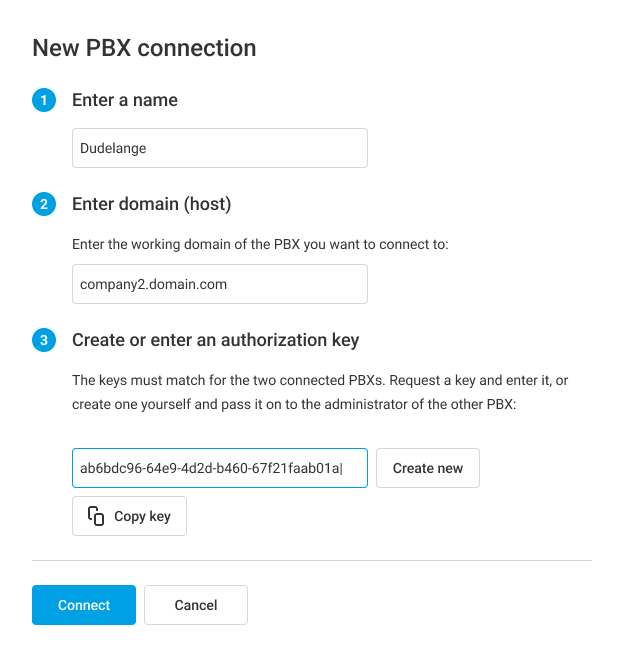Click the working domain instruction text
This screenshot has height=657, width=624.
click(260, 244)
